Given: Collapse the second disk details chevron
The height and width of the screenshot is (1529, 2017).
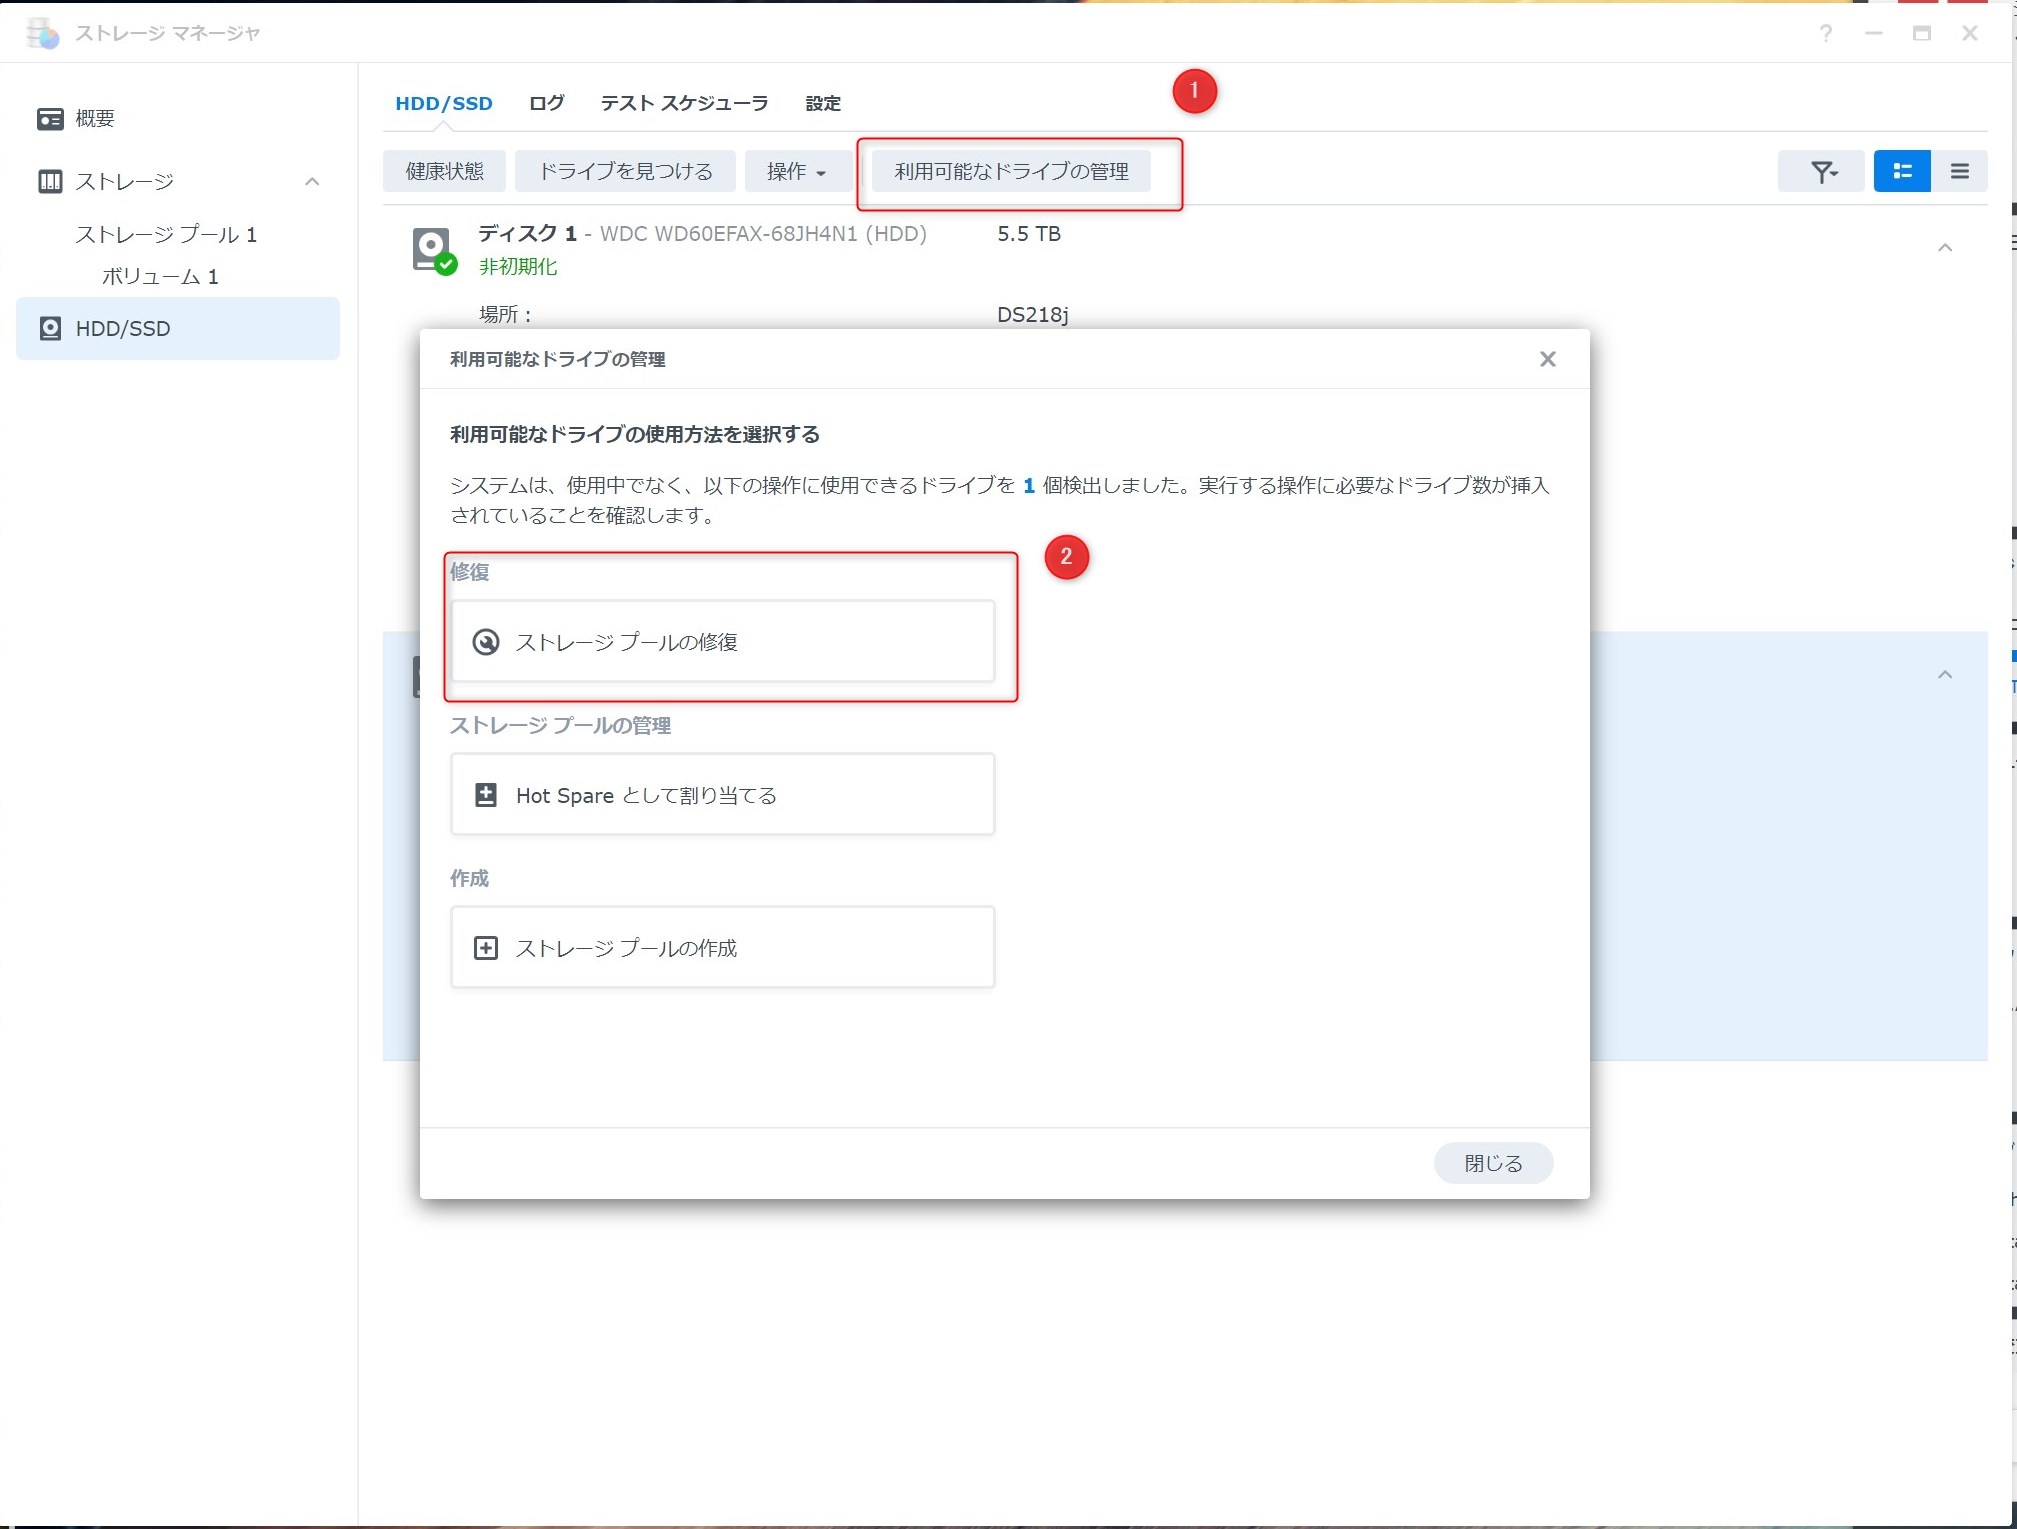Looking at the screenshot, I should [1944, 675].
